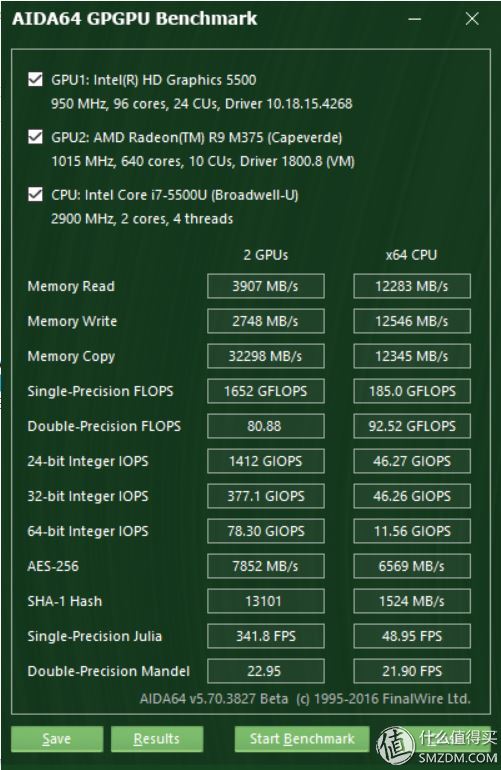Select the 46.26 GIOPS CPU result
501x770 pixels.
point(412,496)
